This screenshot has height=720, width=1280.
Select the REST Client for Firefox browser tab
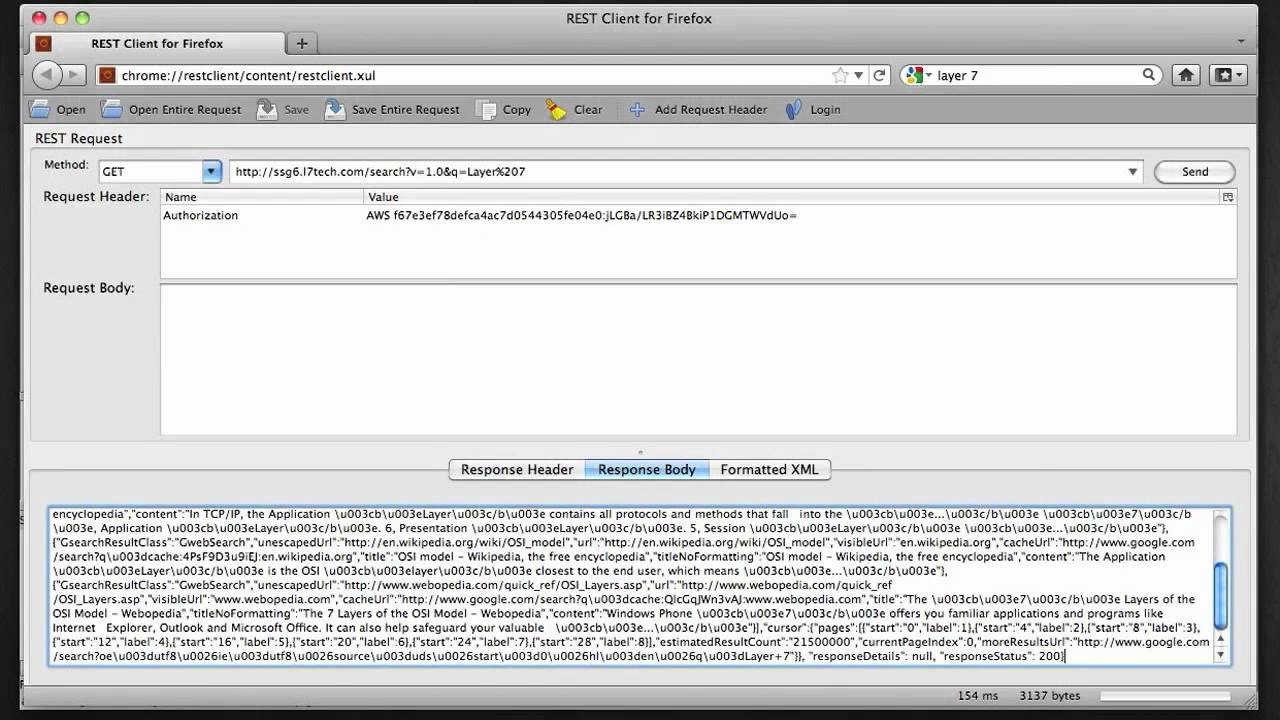click(x=157, y=43)
